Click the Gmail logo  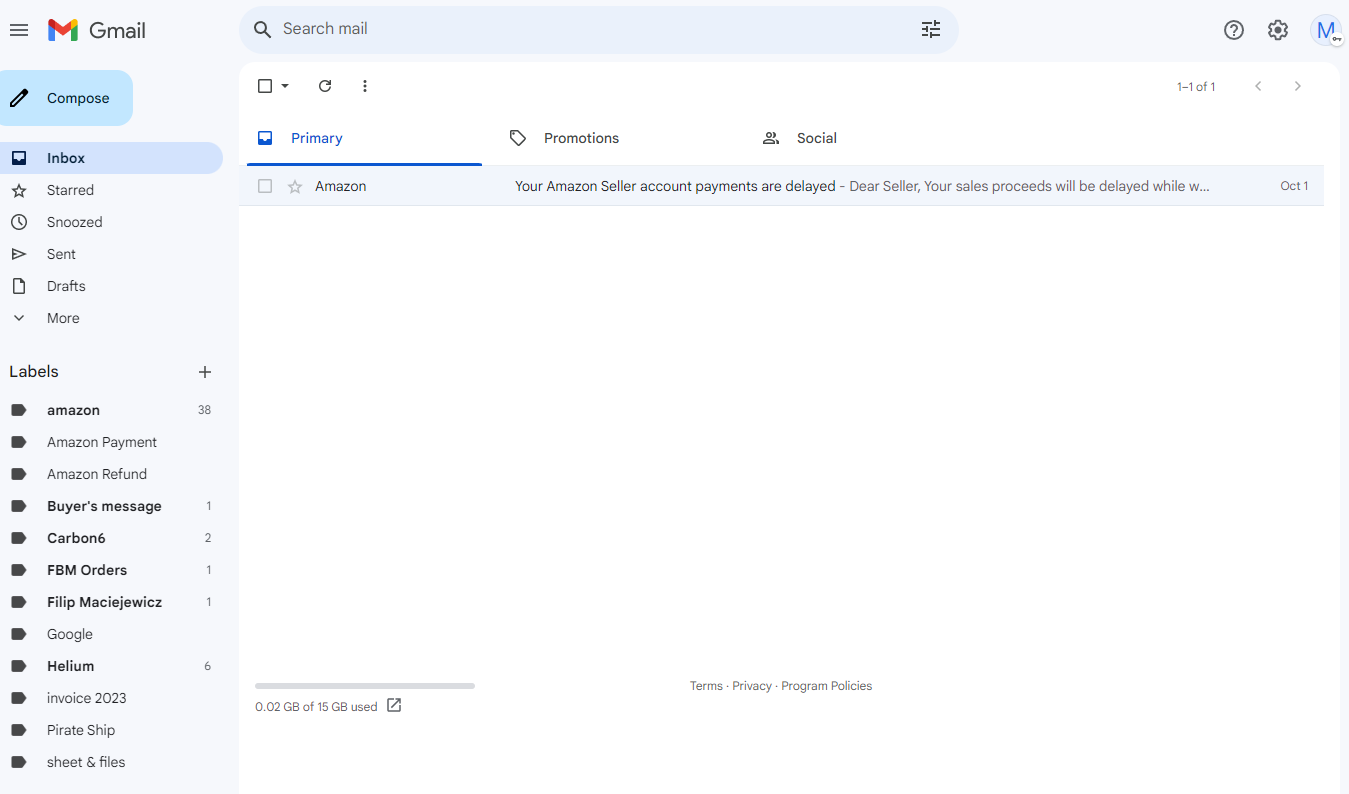click(x=97, y=30)
